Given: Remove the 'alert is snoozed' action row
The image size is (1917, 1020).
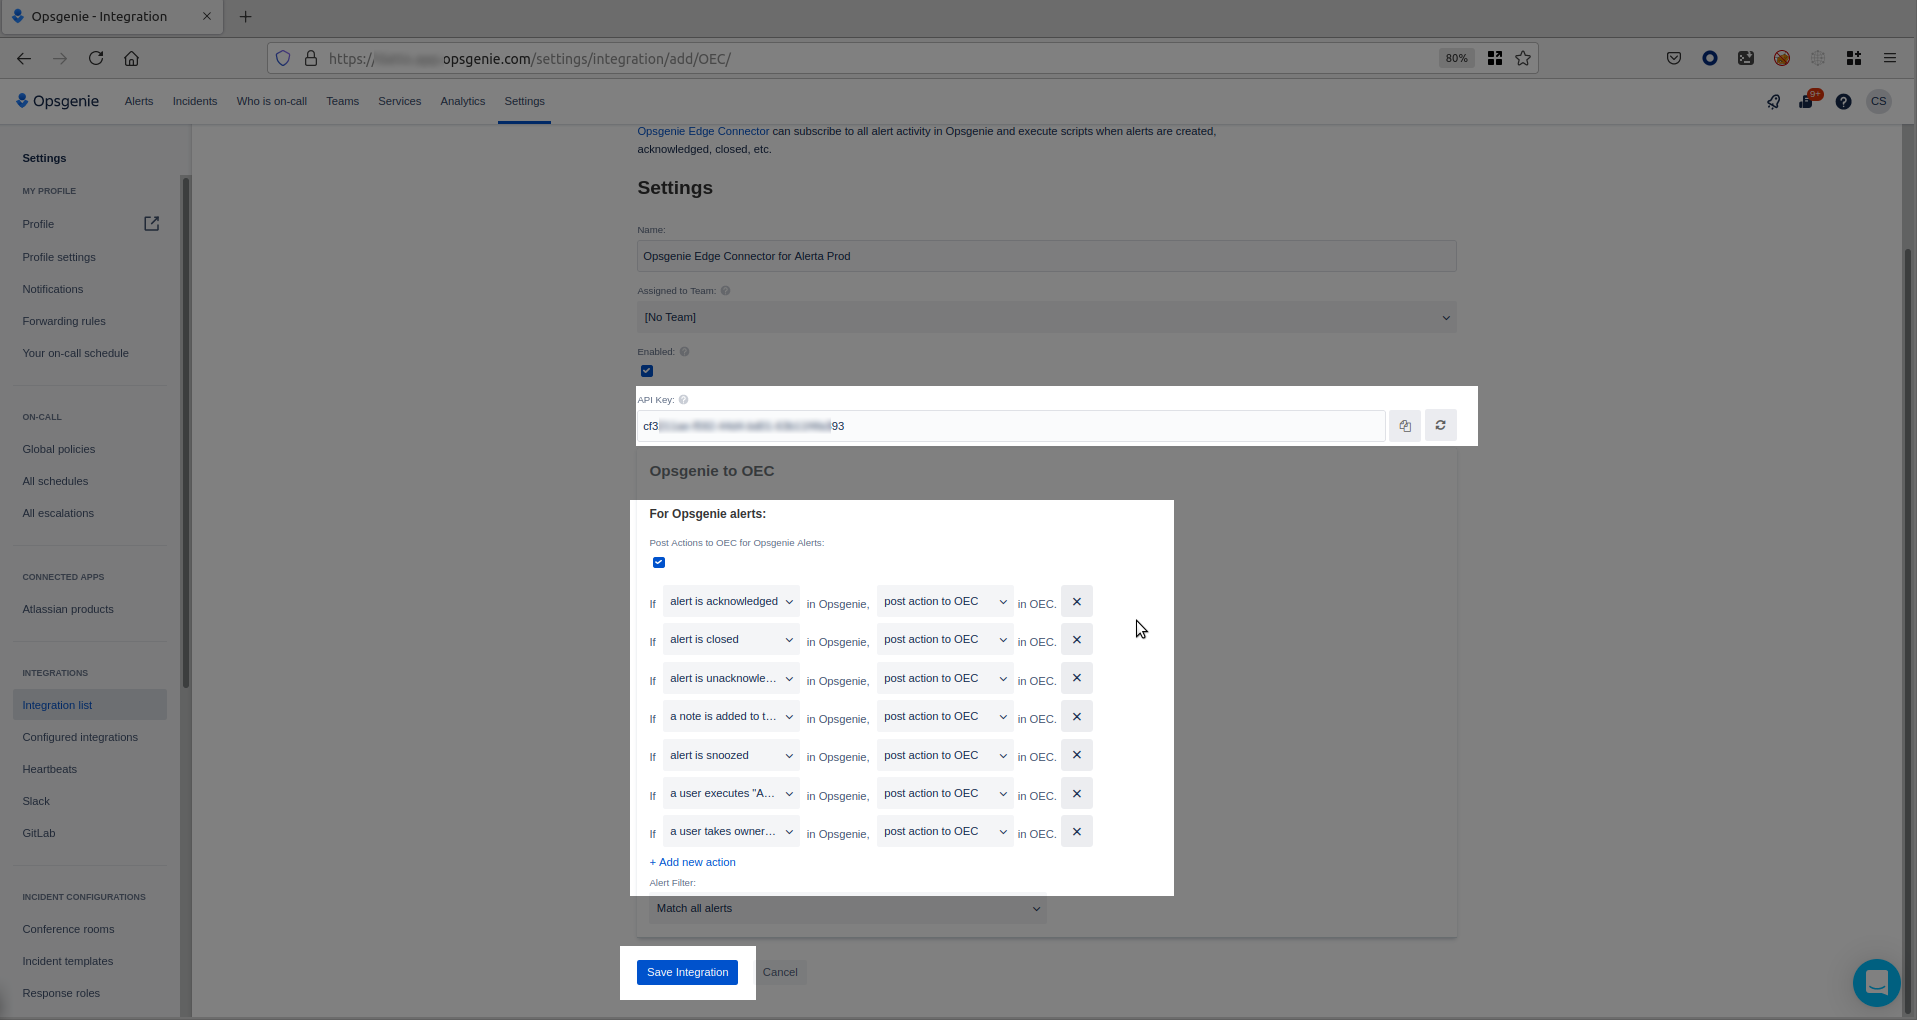Looking at the screenshot, I should click(x=1076, y=755).
